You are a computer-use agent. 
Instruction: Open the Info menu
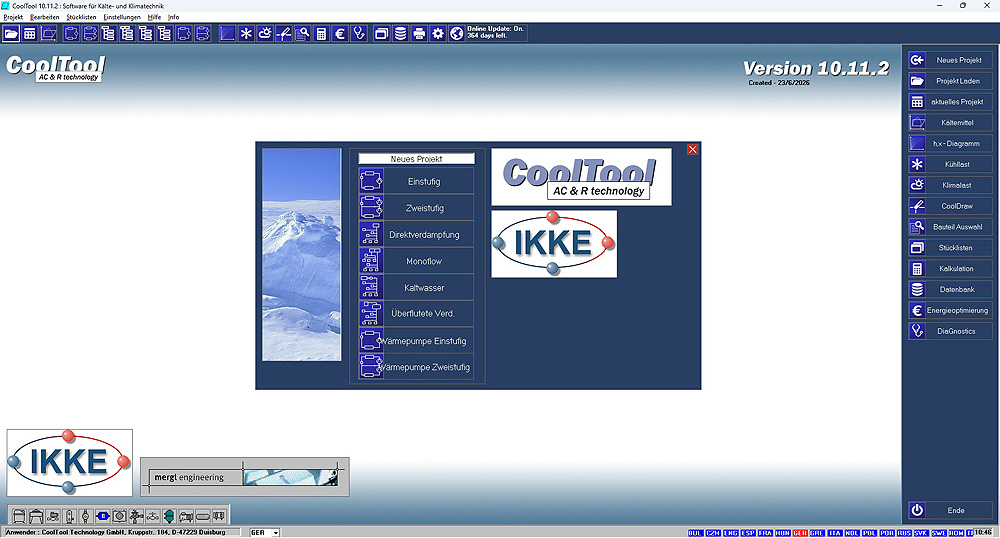point(173,17)
